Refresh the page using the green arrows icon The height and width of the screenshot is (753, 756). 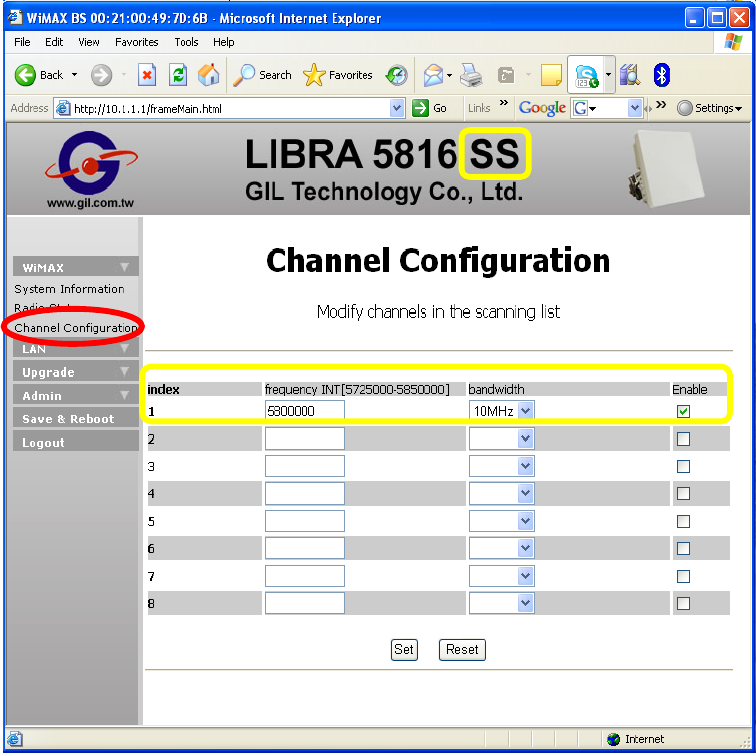click(x=178, y=75)
